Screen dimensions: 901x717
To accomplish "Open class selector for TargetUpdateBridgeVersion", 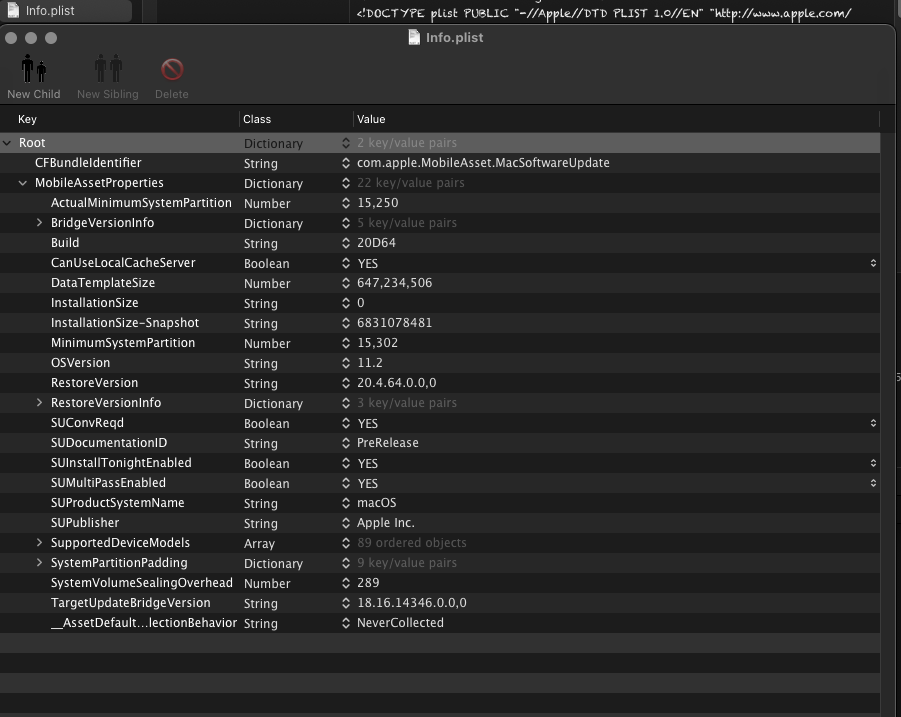I will [x=345, y=603].
